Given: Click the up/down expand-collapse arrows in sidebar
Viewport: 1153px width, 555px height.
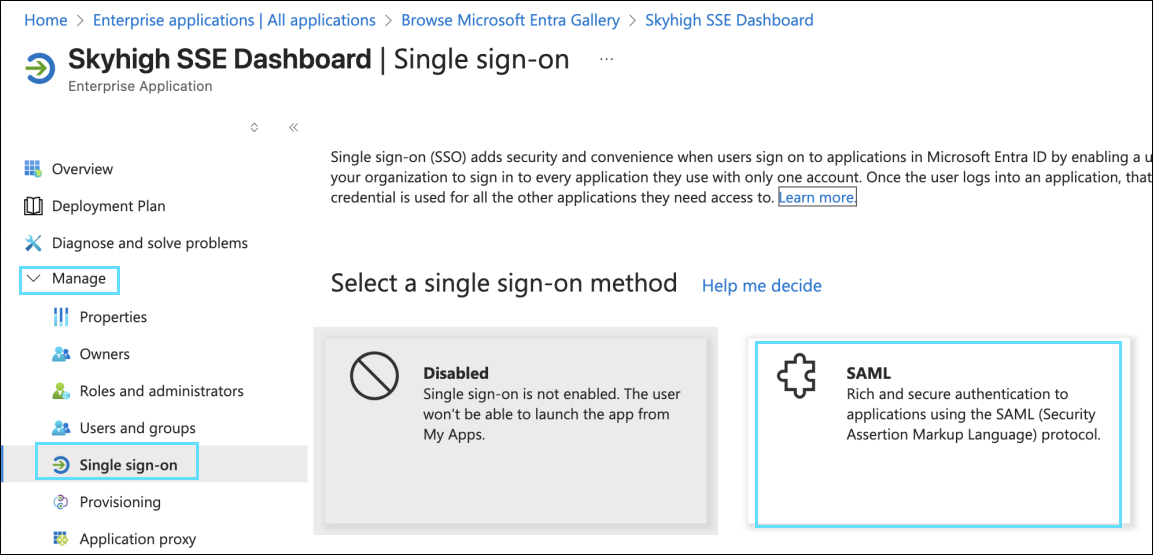Looking at the screenshot, I should point(254,127).
